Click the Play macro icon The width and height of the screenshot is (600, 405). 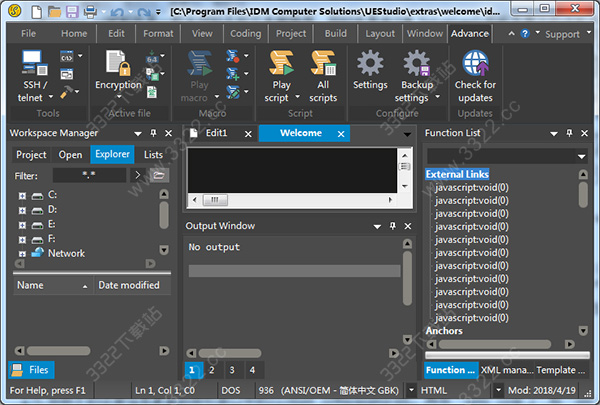click(199, 64)
